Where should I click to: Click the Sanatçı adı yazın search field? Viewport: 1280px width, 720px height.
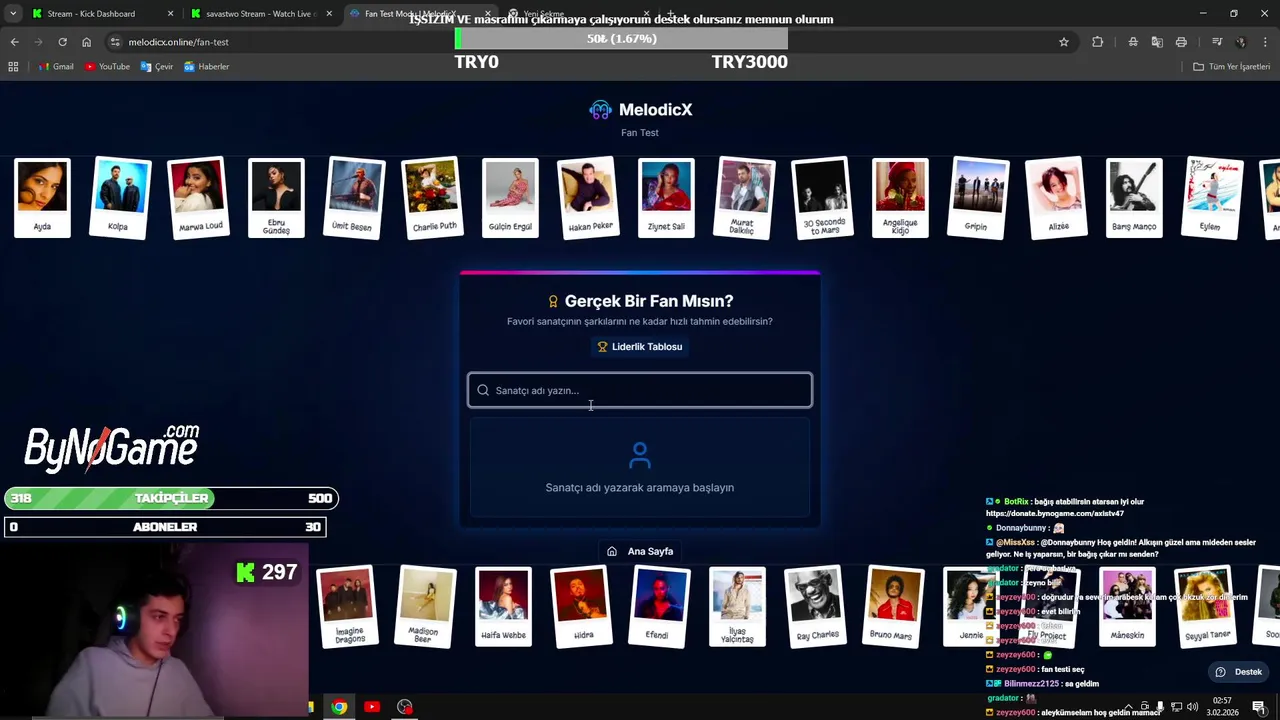[640, 390]
